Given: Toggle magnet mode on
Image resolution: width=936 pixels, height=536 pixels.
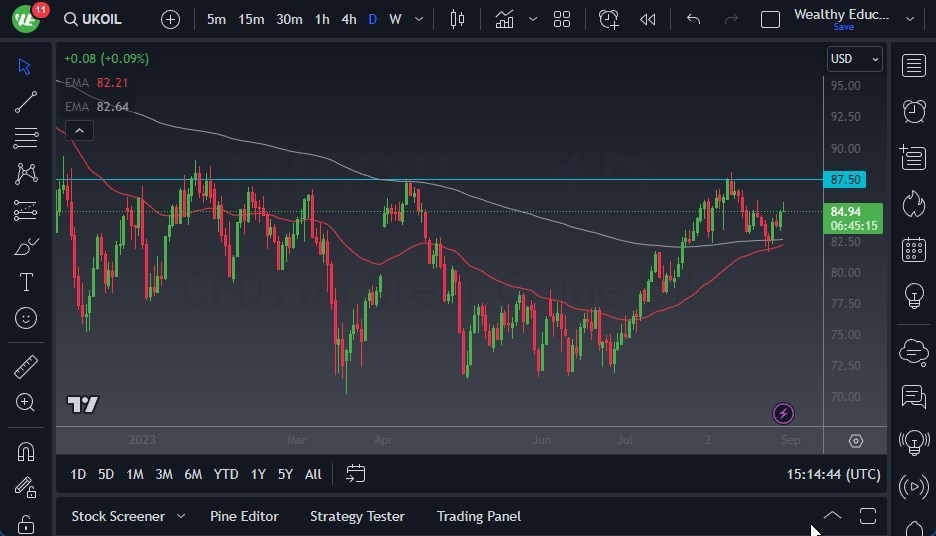Looking at the screenshot, I should pyautogui.click(x=26, y=451).
